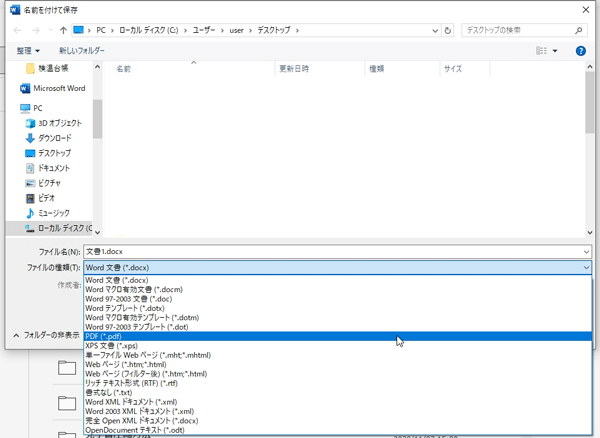Select Web ページ (*.htm;*.html) option
Screen dimensions: 600x438
coord(338,365)
